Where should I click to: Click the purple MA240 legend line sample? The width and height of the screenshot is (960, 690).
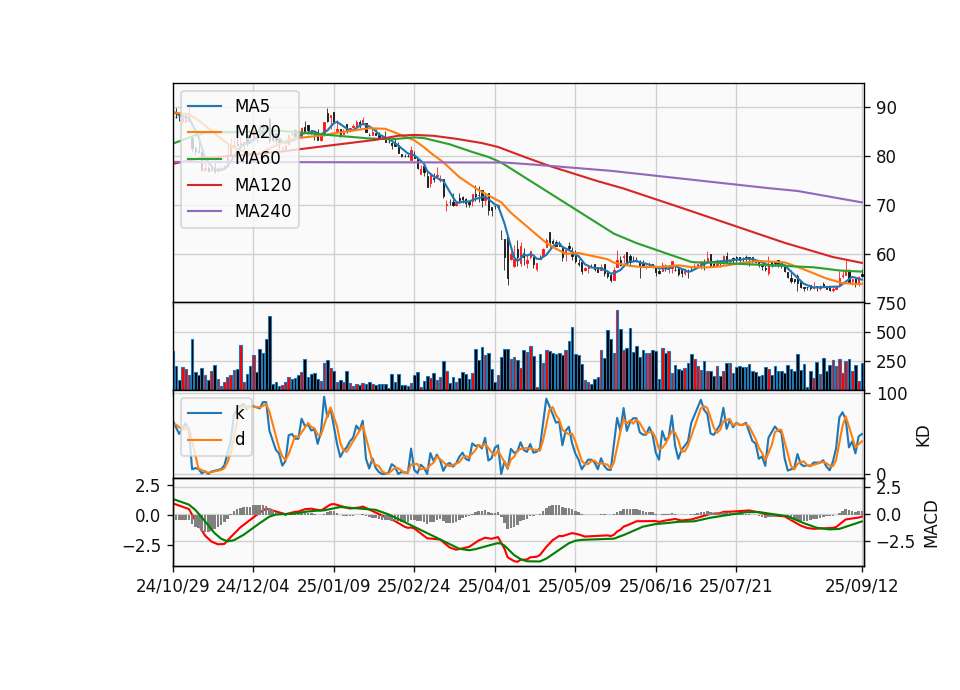tap(204, 211)
